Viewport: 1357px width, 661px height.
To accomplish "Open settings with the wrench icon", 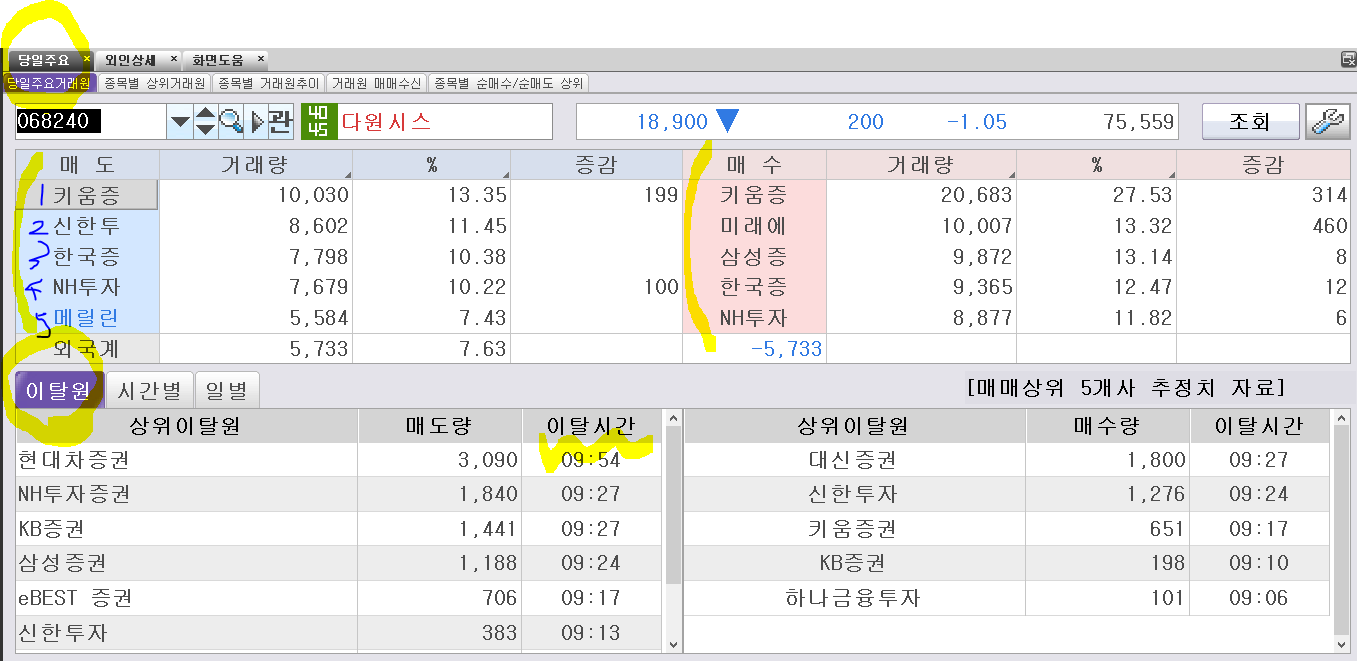I will point(1327,122).
